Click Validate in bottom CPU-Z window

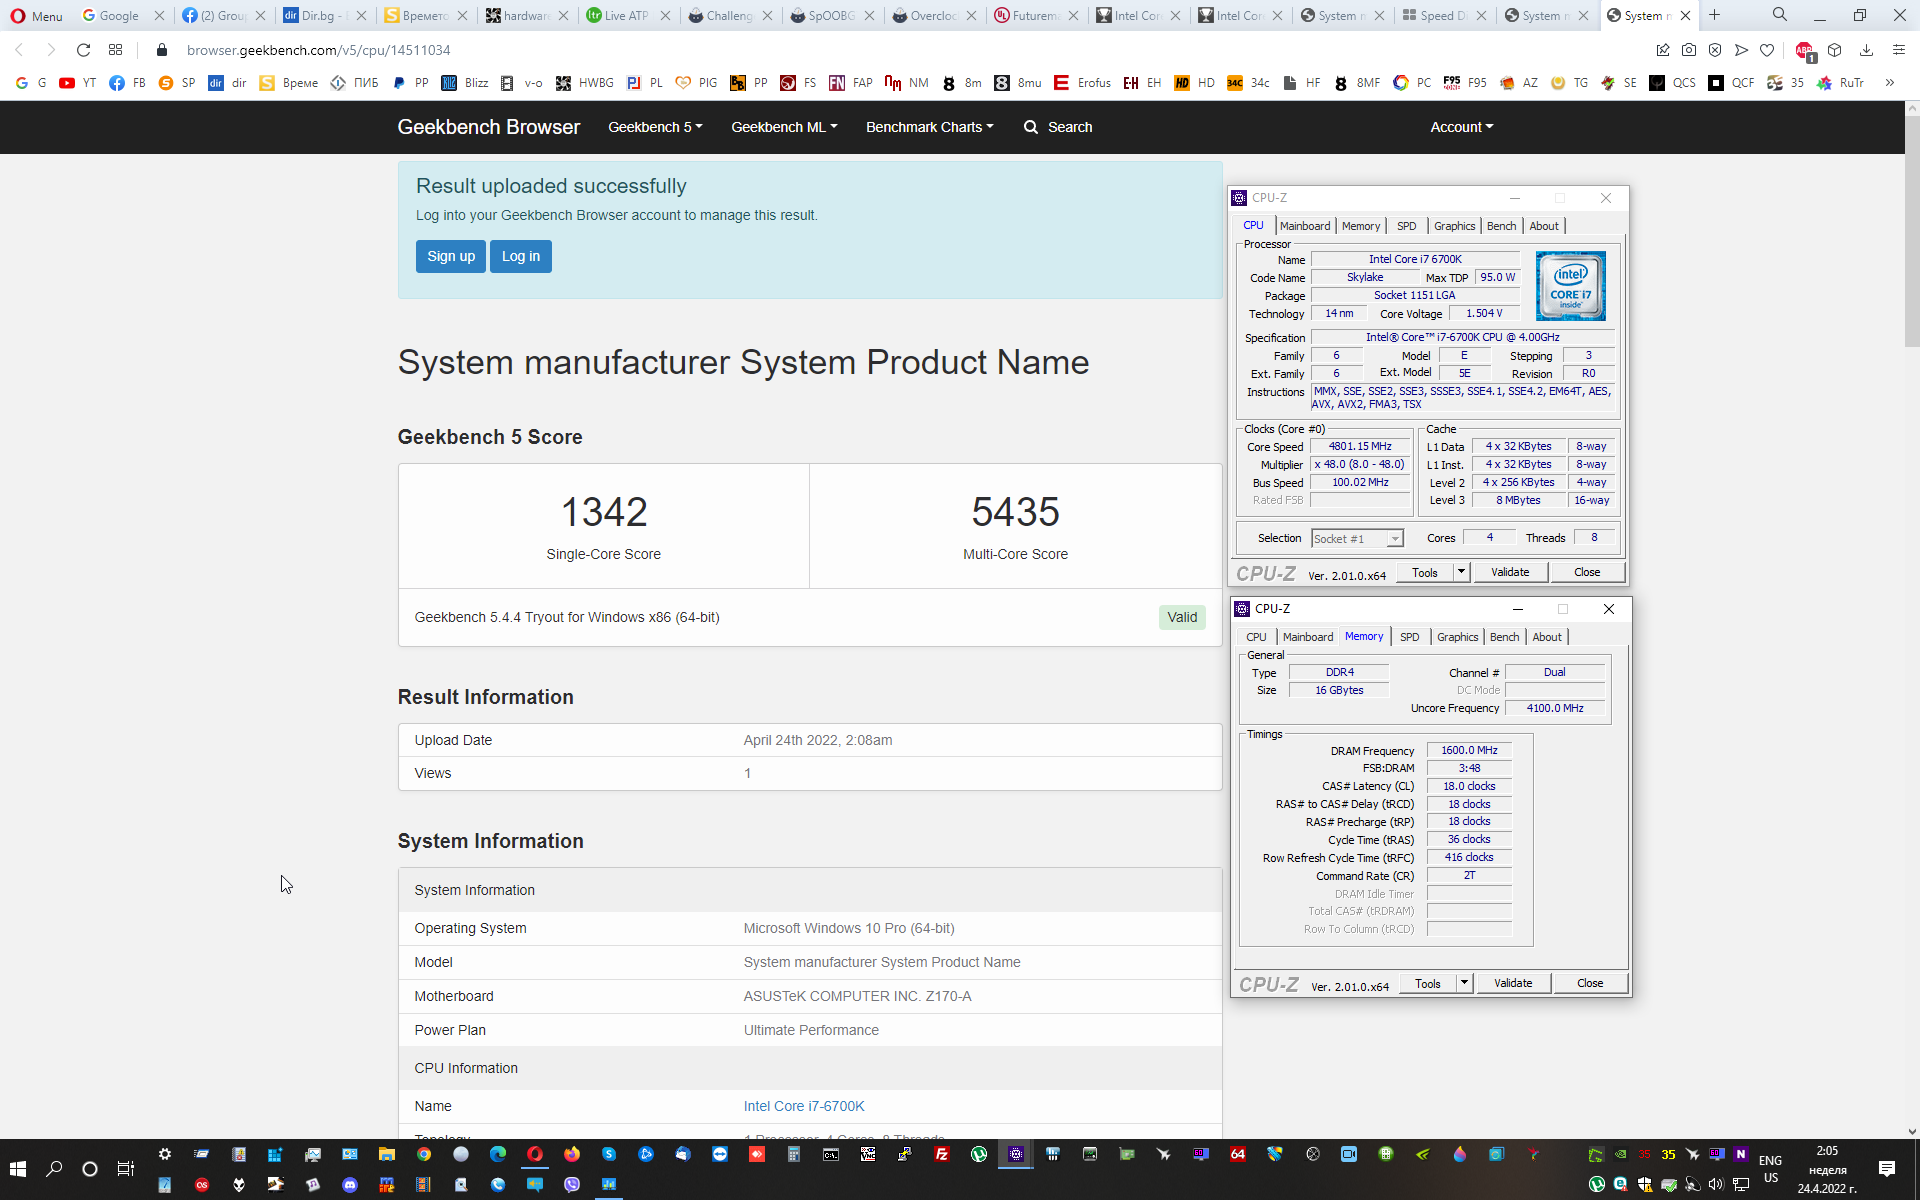[1513, 983]
